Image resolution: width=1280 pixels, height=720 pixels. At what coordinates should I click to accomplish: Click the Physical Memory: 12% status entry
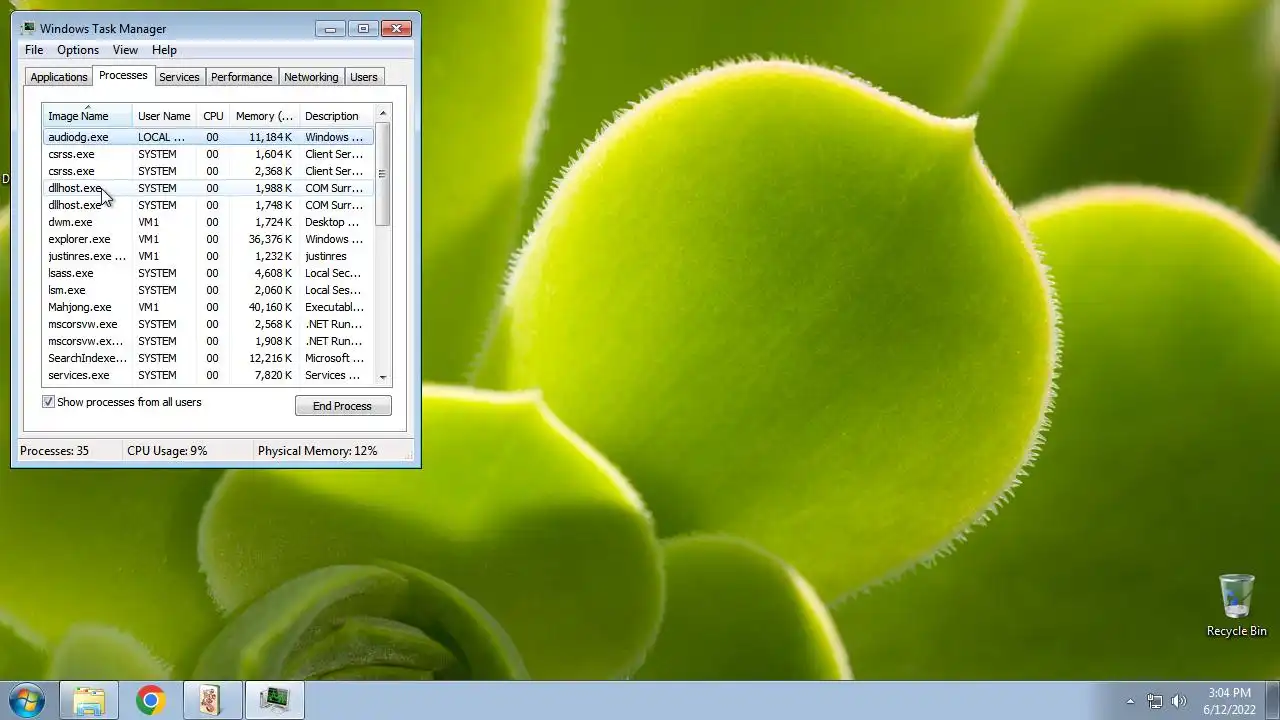point(318,451)
